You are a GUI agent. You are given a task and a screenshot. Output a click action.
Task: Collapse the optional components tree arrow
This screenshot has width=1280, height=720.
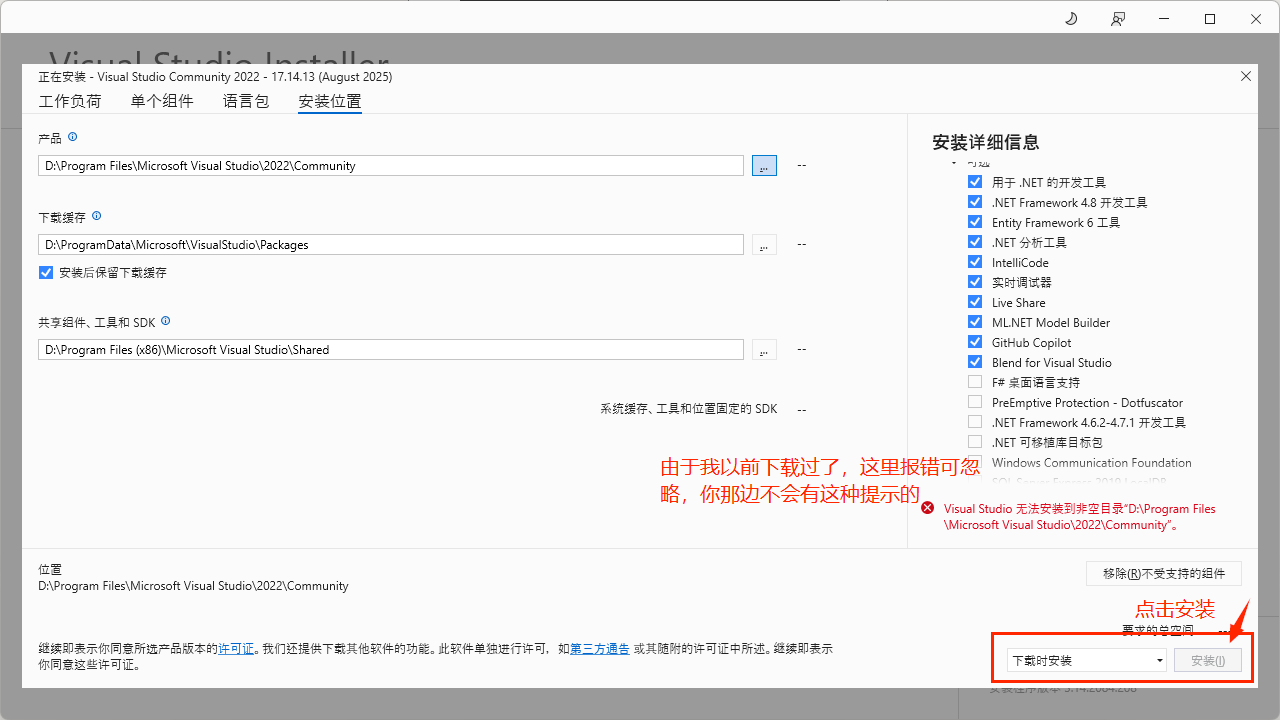click(954, 163)
